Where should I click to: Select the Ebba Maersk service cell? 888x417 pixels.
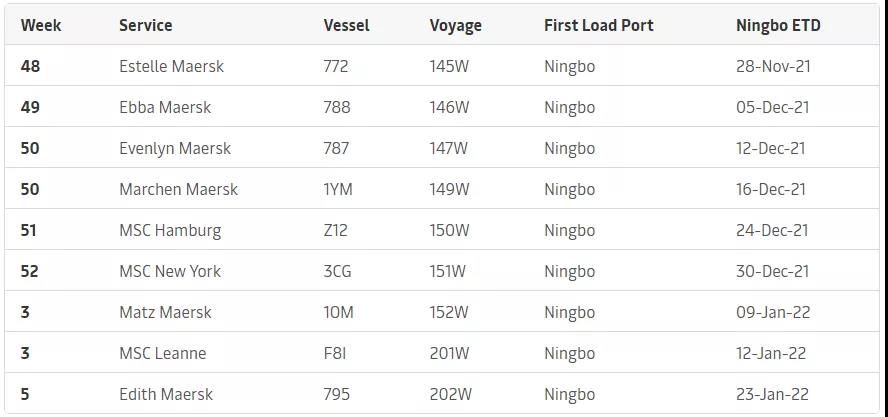[165, 107]
